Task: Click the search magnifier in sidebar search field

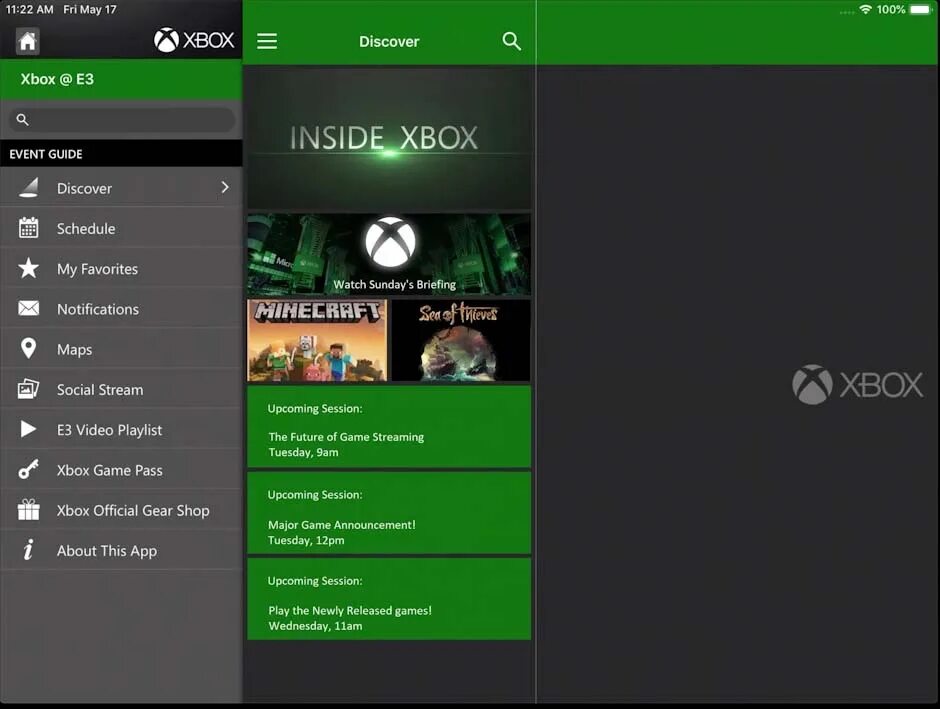Action: click(22, 120)
